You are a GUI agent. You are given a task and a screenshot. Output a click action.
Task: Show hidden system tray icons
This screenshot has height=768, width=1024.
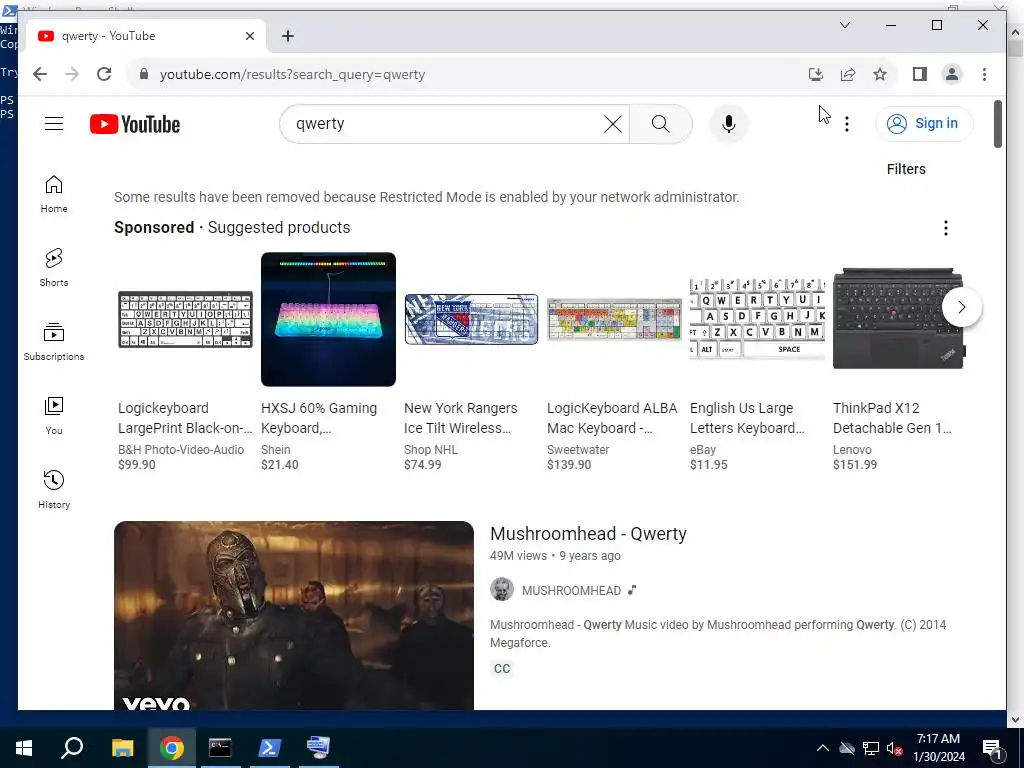[822, 748]
